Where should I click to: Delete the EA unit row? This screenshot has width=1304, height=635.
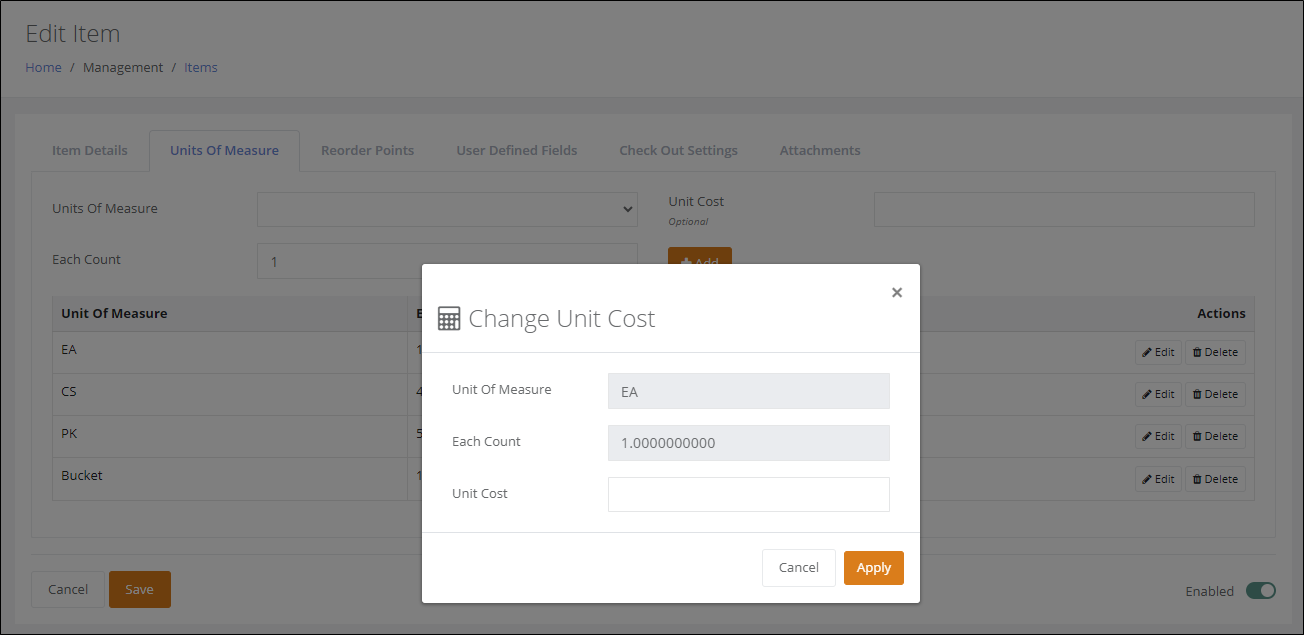[1215, 352]
